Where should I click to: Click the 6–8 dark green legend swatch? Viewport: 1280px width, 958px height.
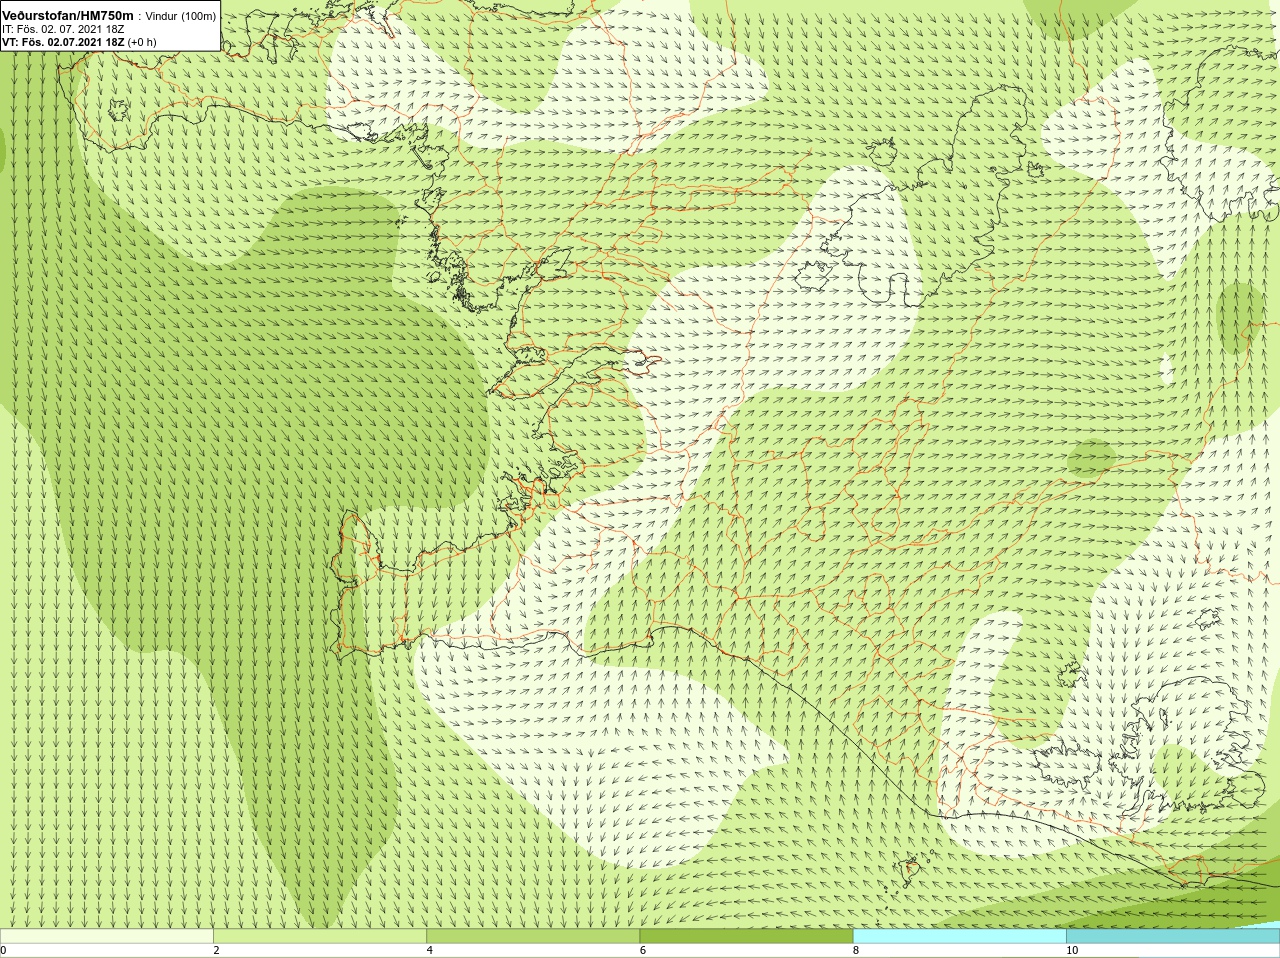point(746,936)
